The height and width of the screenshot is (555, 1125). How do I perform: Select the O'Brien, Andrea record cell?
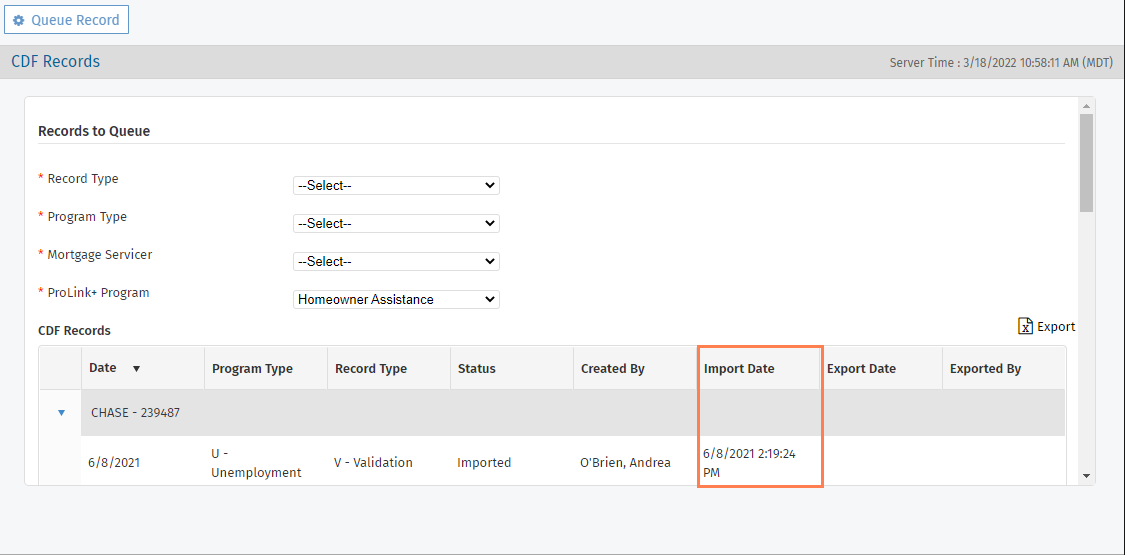[x=625, y=463]
